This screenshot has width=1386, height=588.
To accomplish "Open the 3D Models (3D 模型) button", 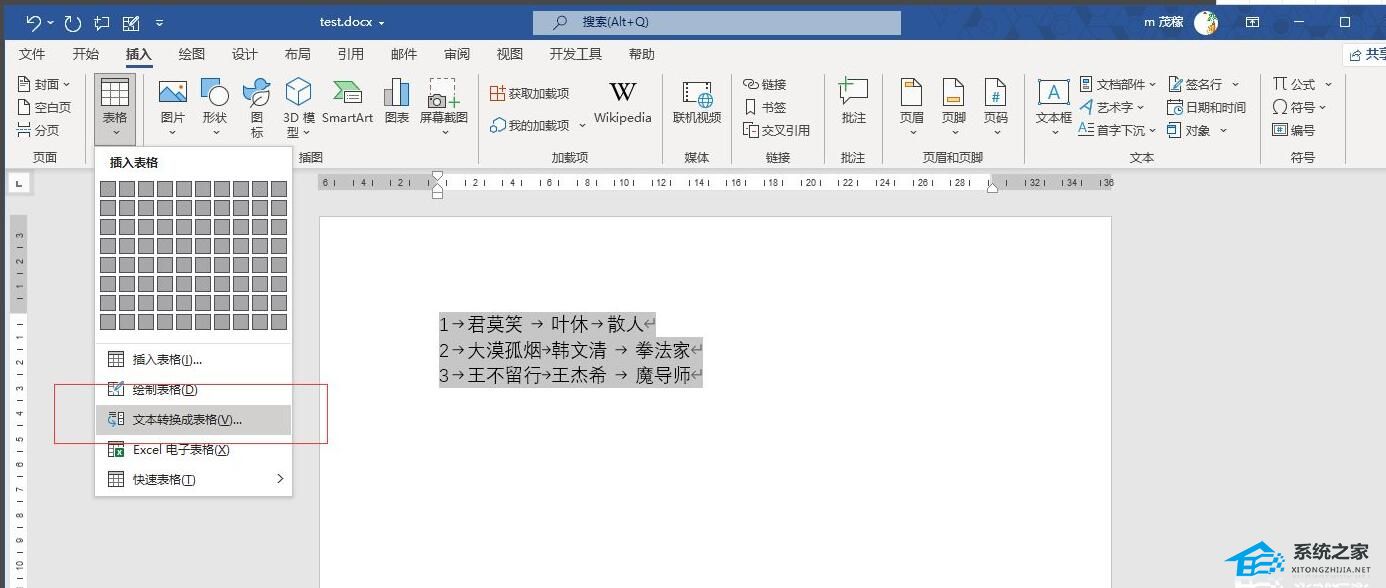I will coord(298,108).
